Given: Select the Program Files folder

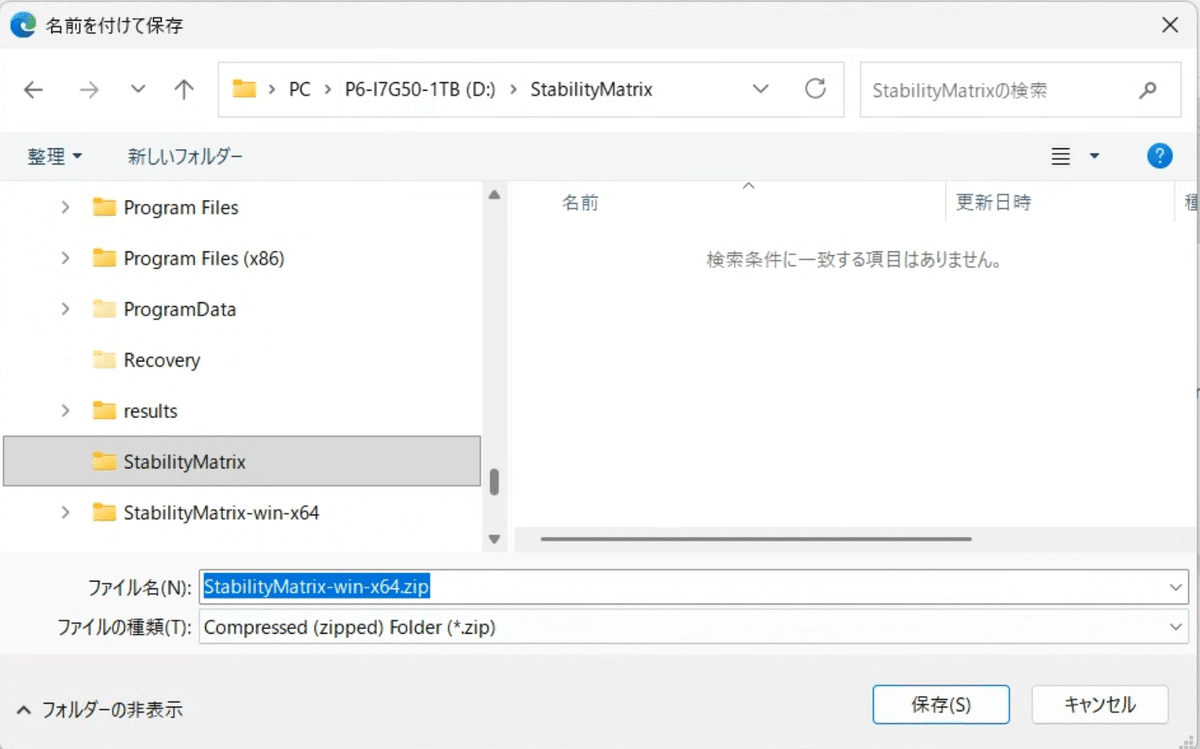Looking at the screenshot, I should coord(181,207).
